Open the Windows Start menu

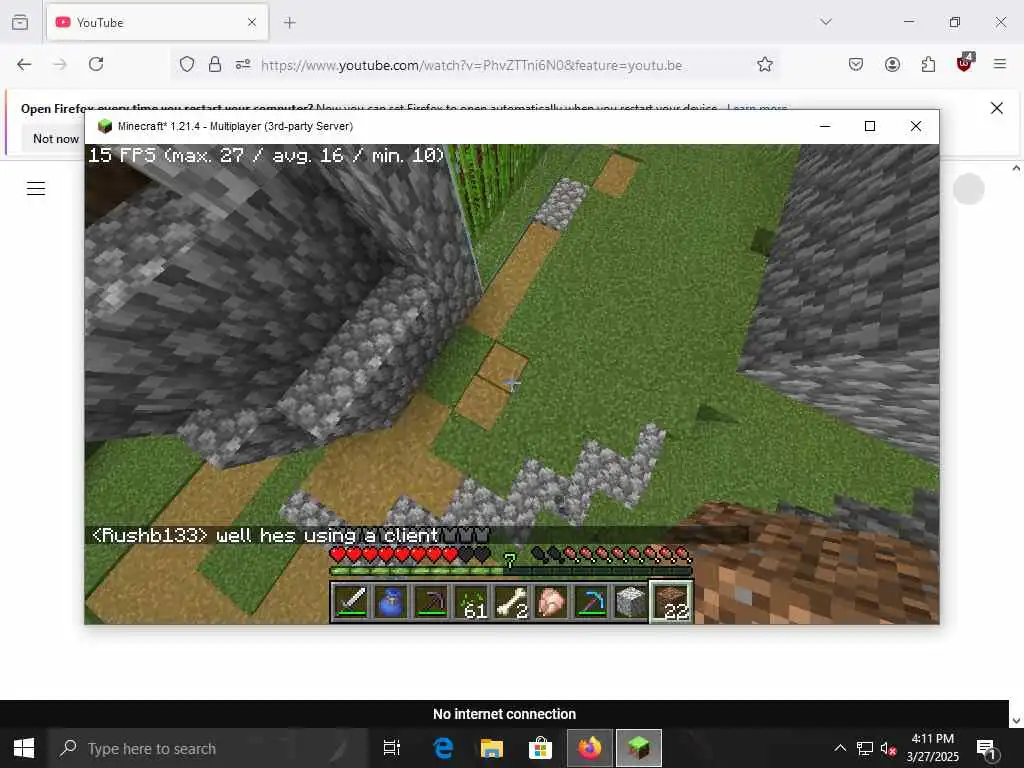[x=24, y=748]
